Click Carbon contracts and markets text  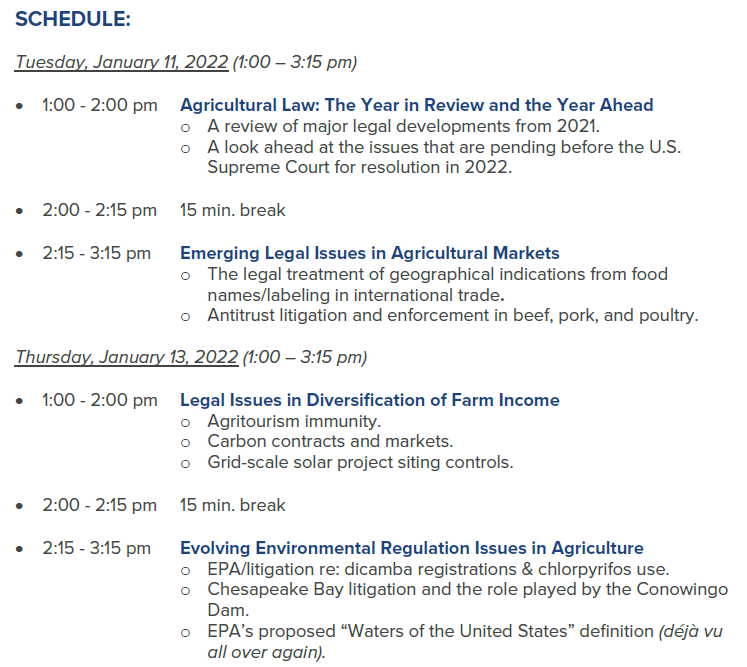(330, 441)
